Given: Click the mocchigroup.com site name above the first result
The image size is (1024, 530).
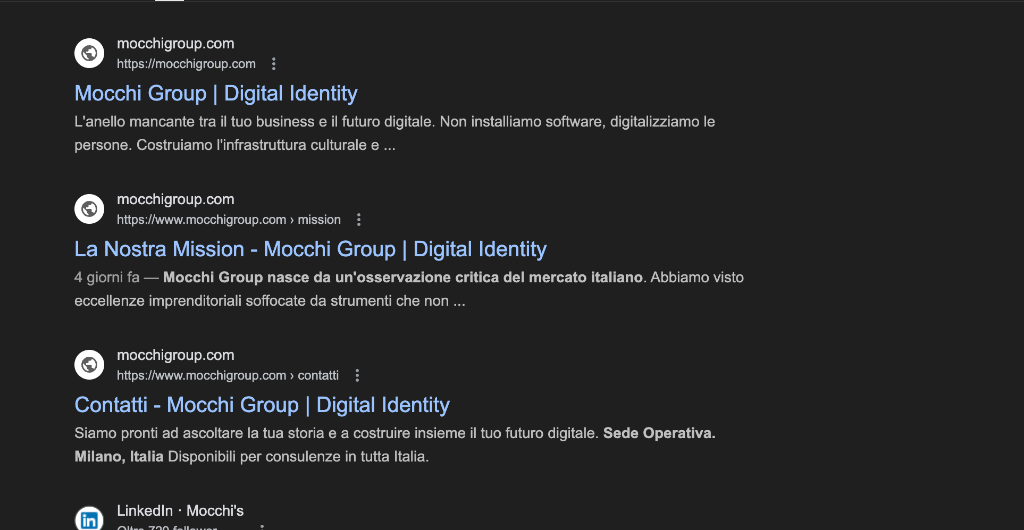Looking at the screenshot, I should (x=175, y=43).
